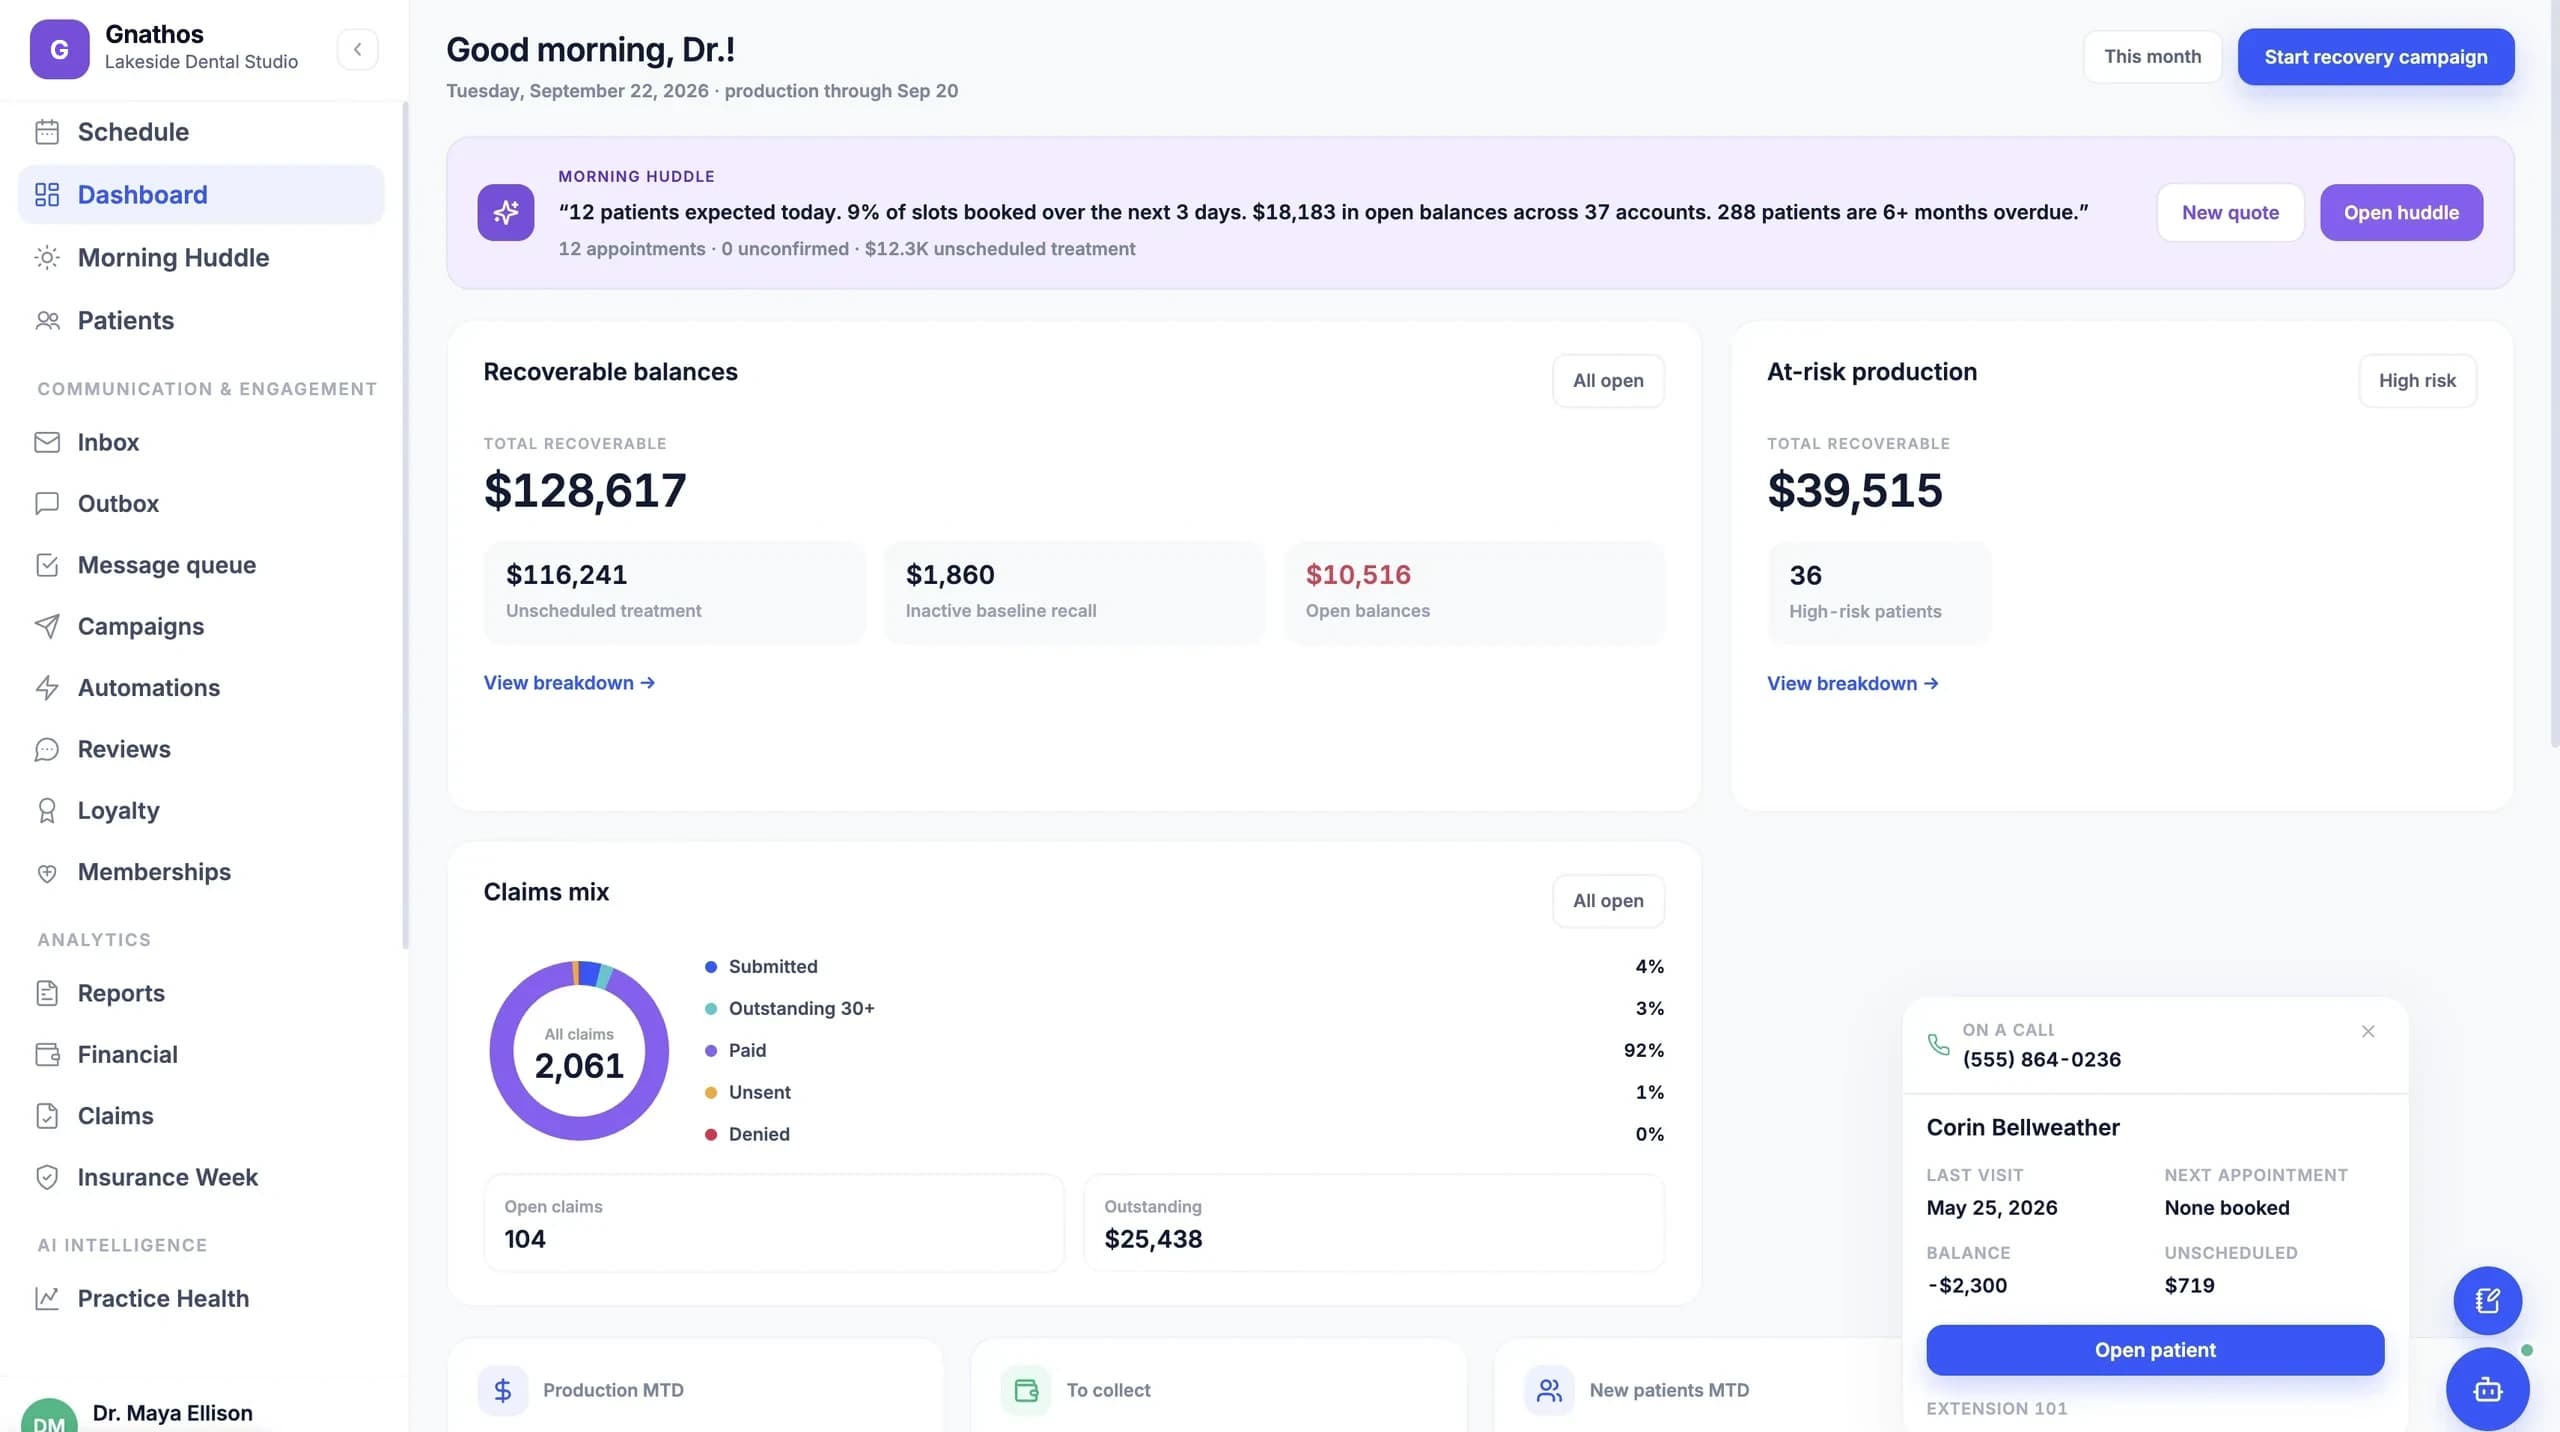This screenshot has width=2560, height=1432.
Task: Open Message queue checkbox icon
Action: pos(47,565)
